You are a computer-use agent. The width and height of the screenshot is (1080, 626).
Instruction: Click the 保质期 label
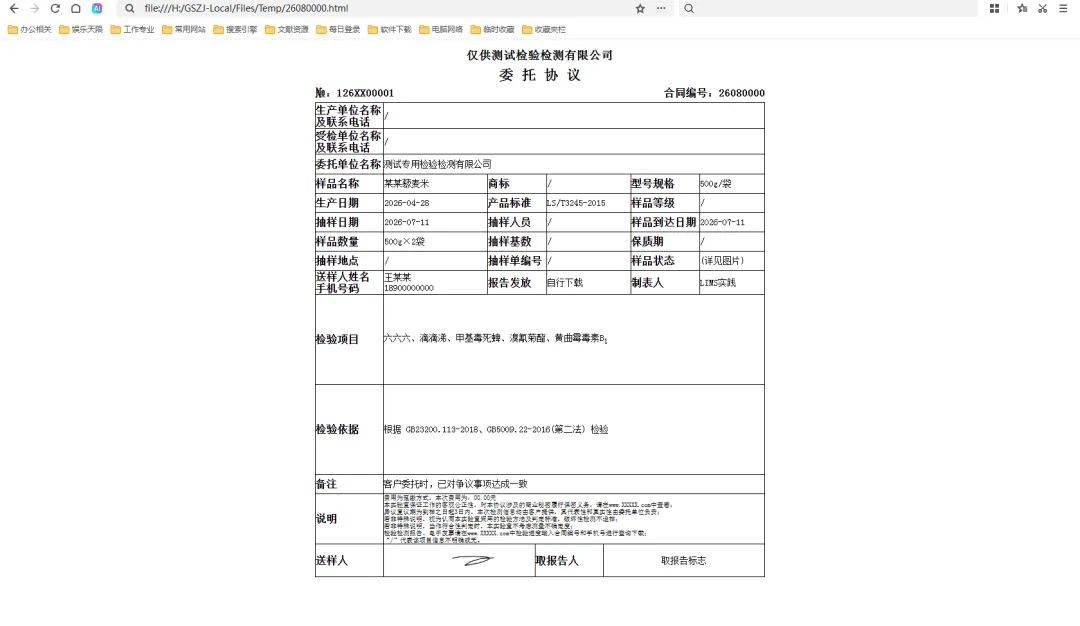click(647, 242)
